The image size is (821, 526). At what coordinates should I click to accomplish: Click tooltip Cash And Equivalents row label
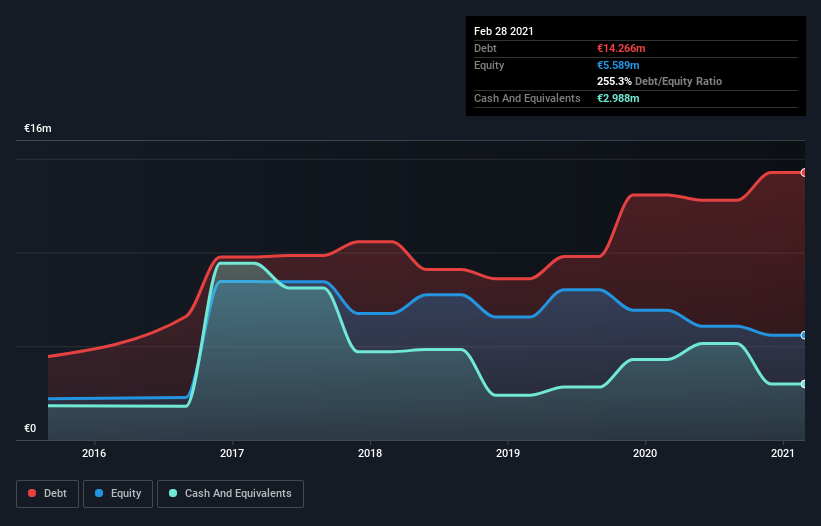pos(527,98)
